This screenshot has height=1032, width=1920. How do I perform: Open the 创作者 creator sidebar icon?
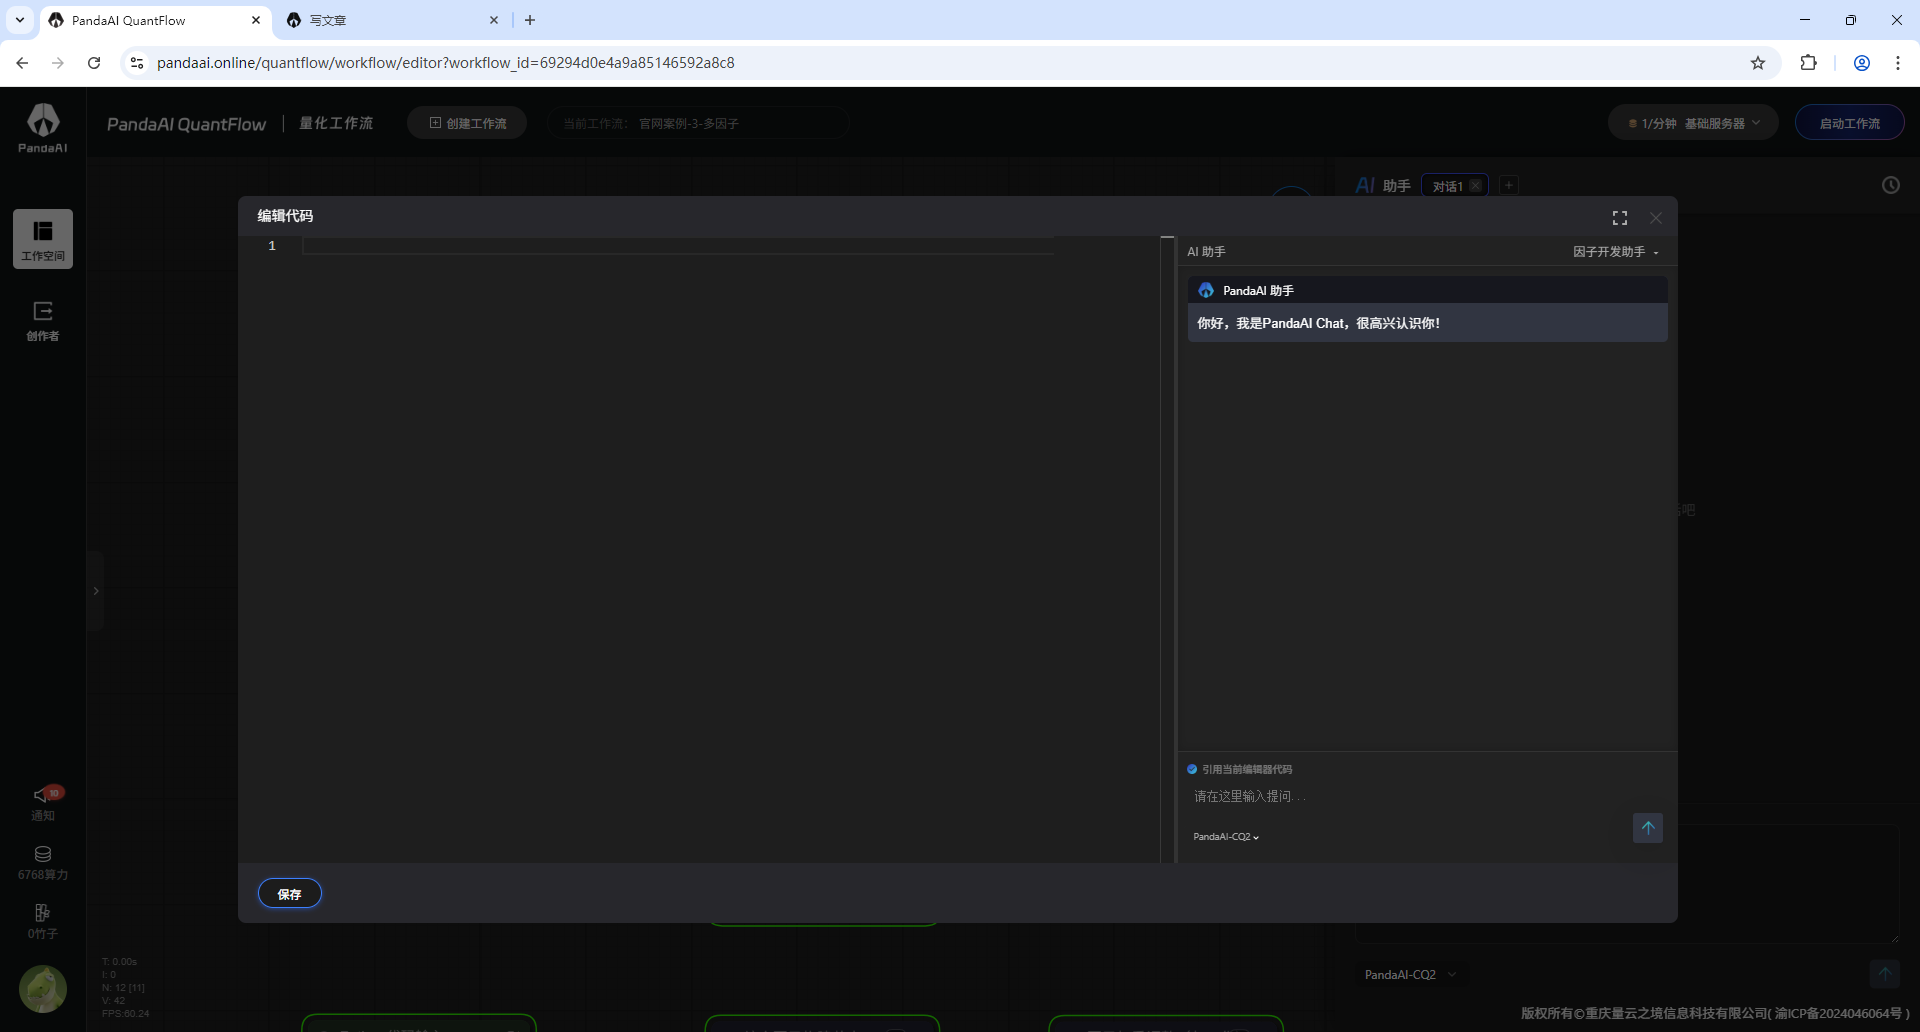tap(43, 321)
